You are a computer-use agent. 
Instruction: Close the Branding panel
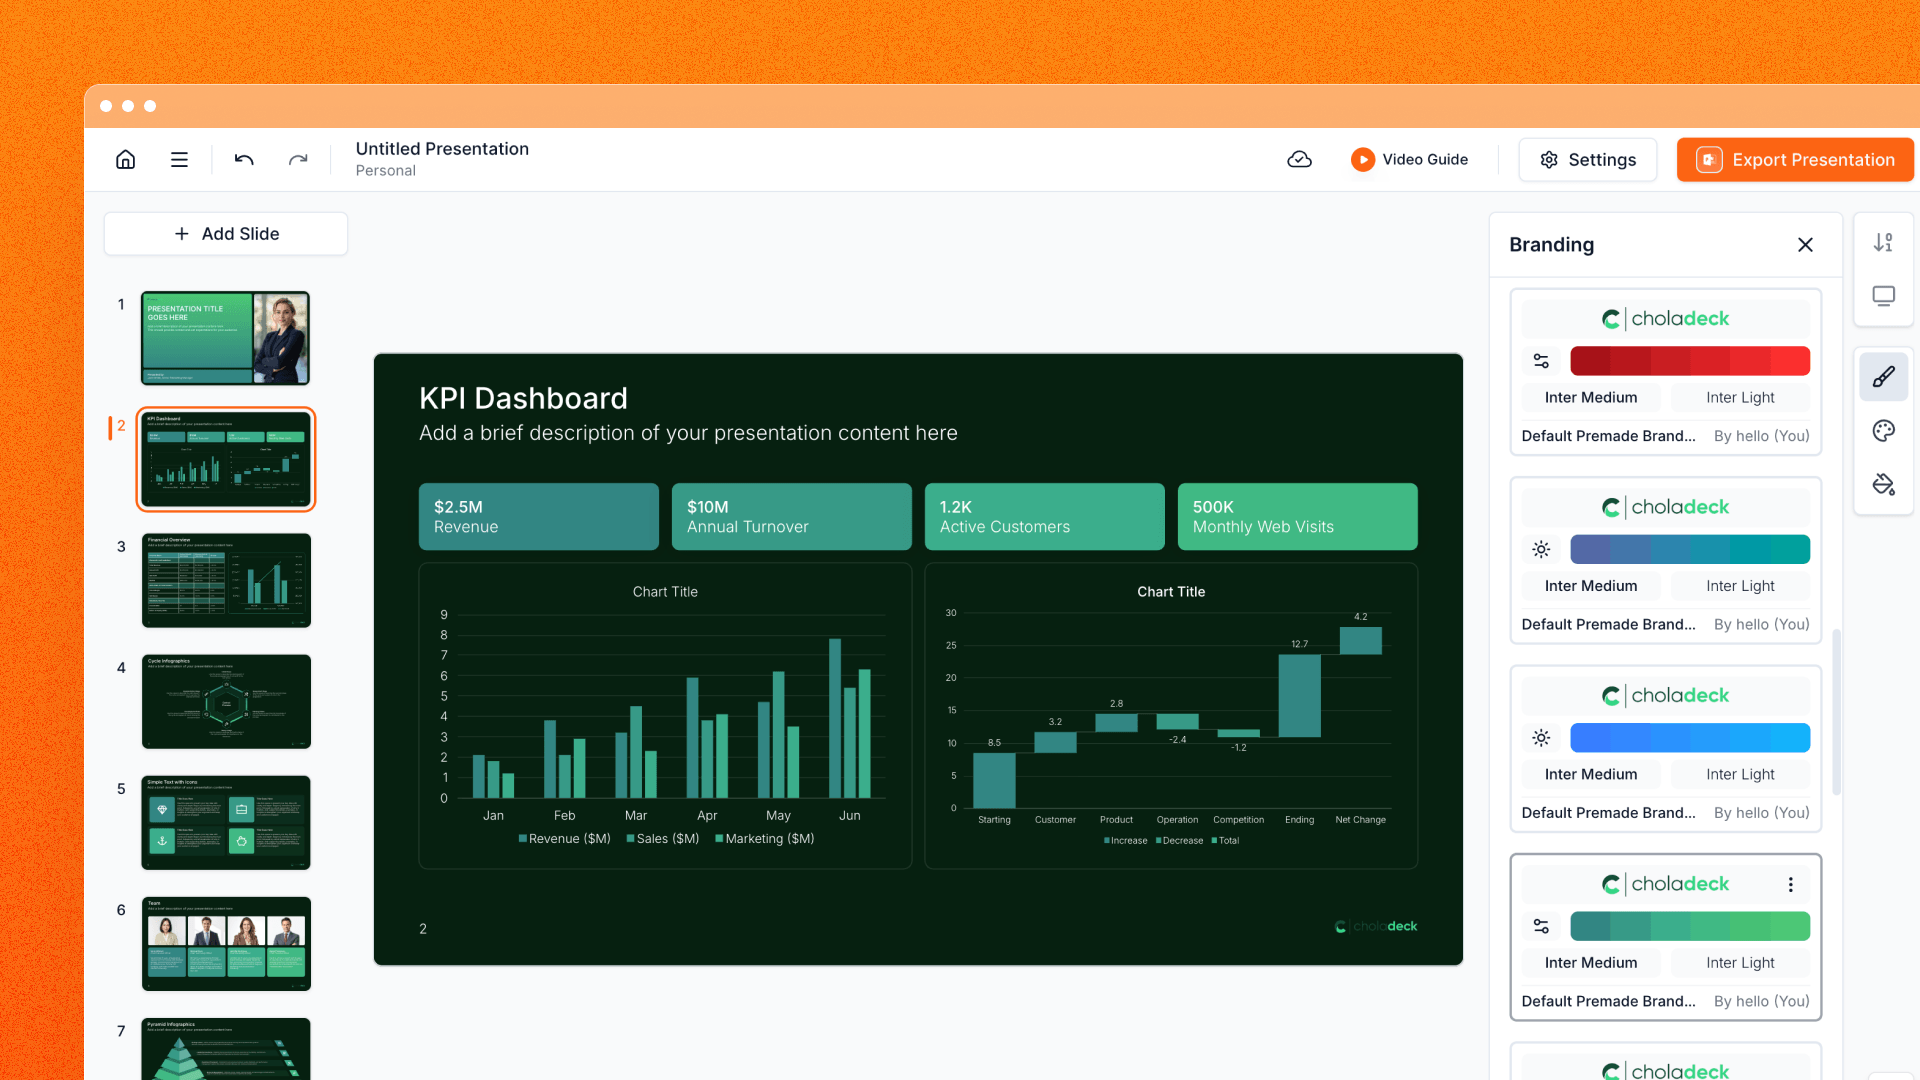coord(1805,245)
